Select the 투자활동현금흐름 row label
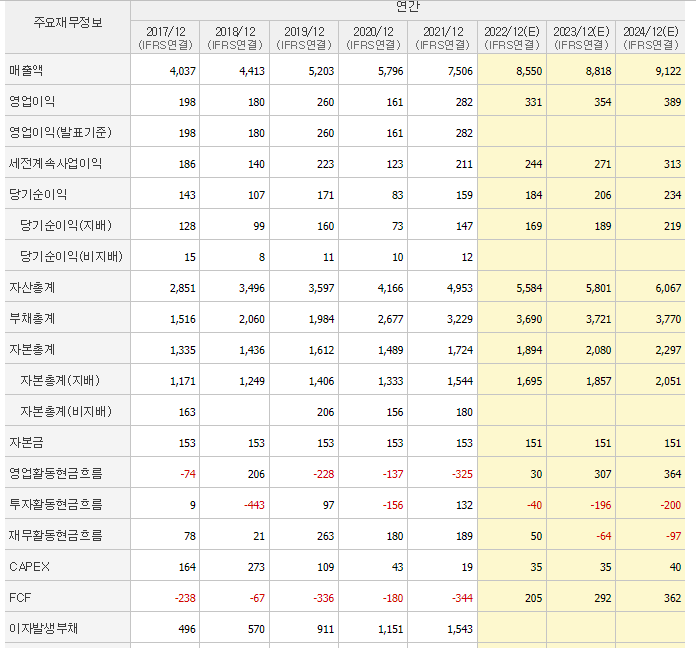 point(55,505)
